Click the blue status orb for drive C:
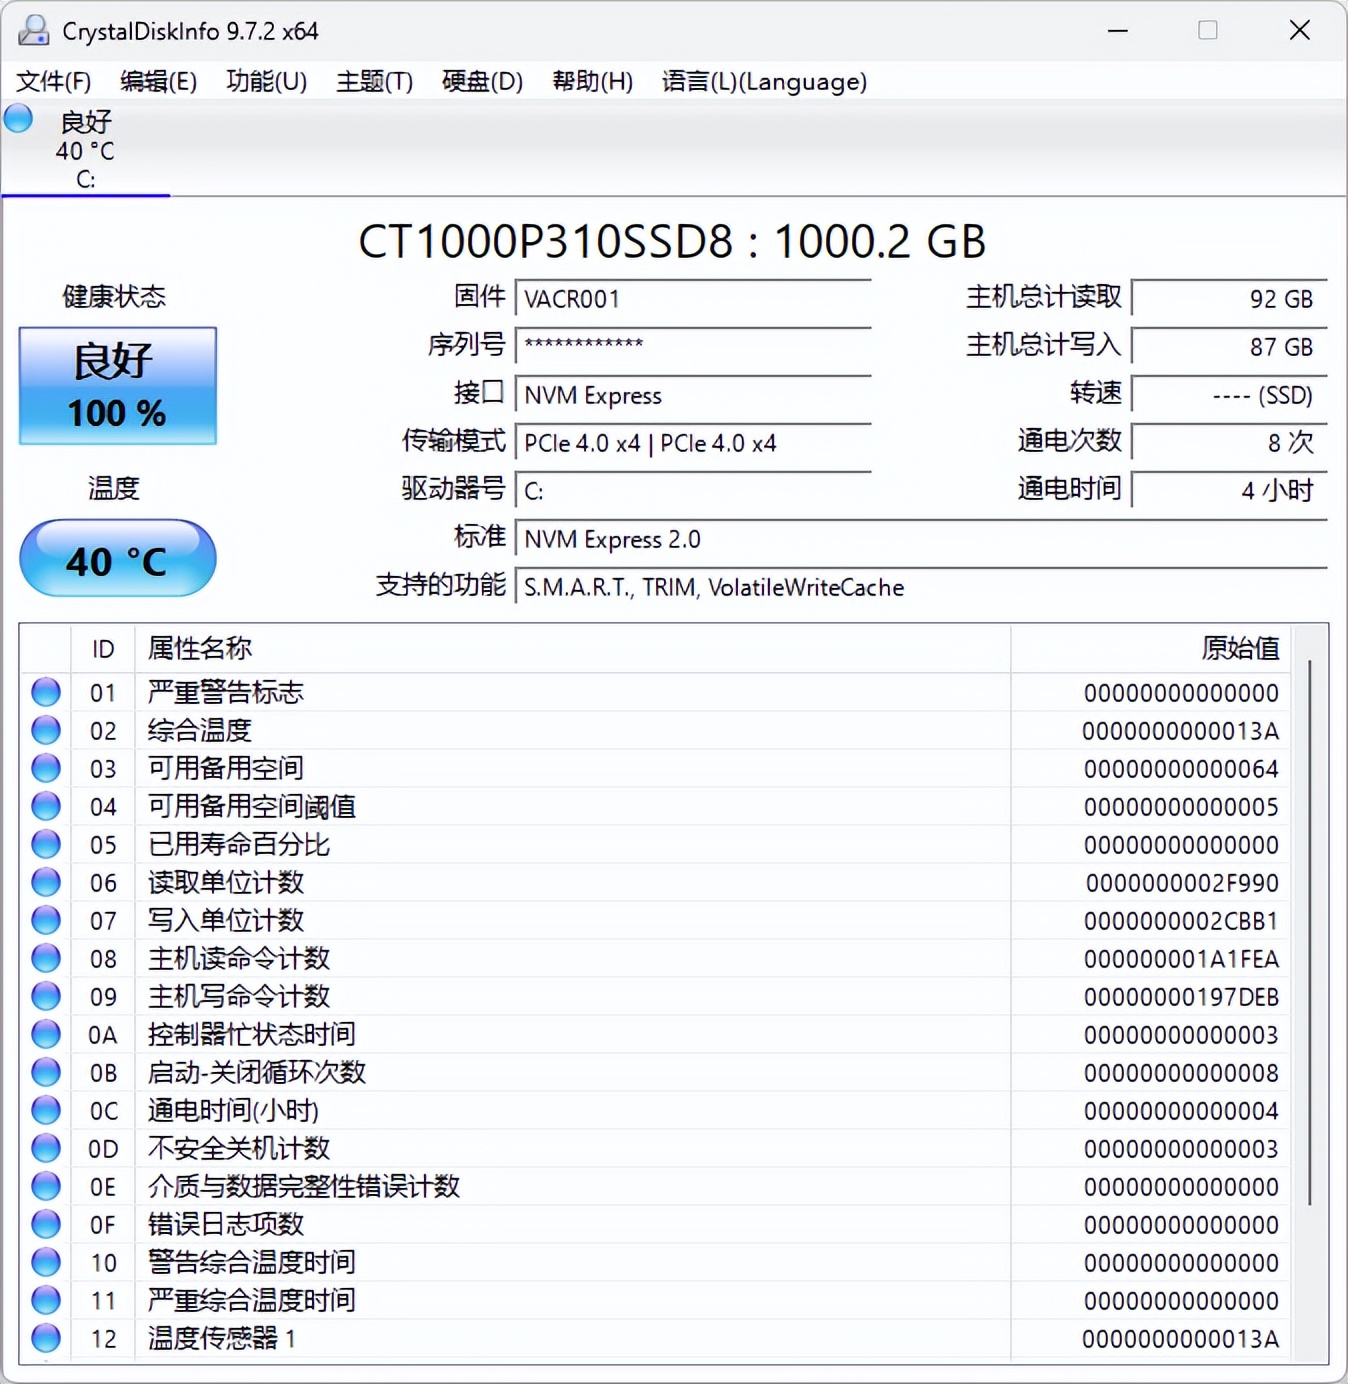The height and width of the screenshot is (1384, 1348). tap(18, 119)
